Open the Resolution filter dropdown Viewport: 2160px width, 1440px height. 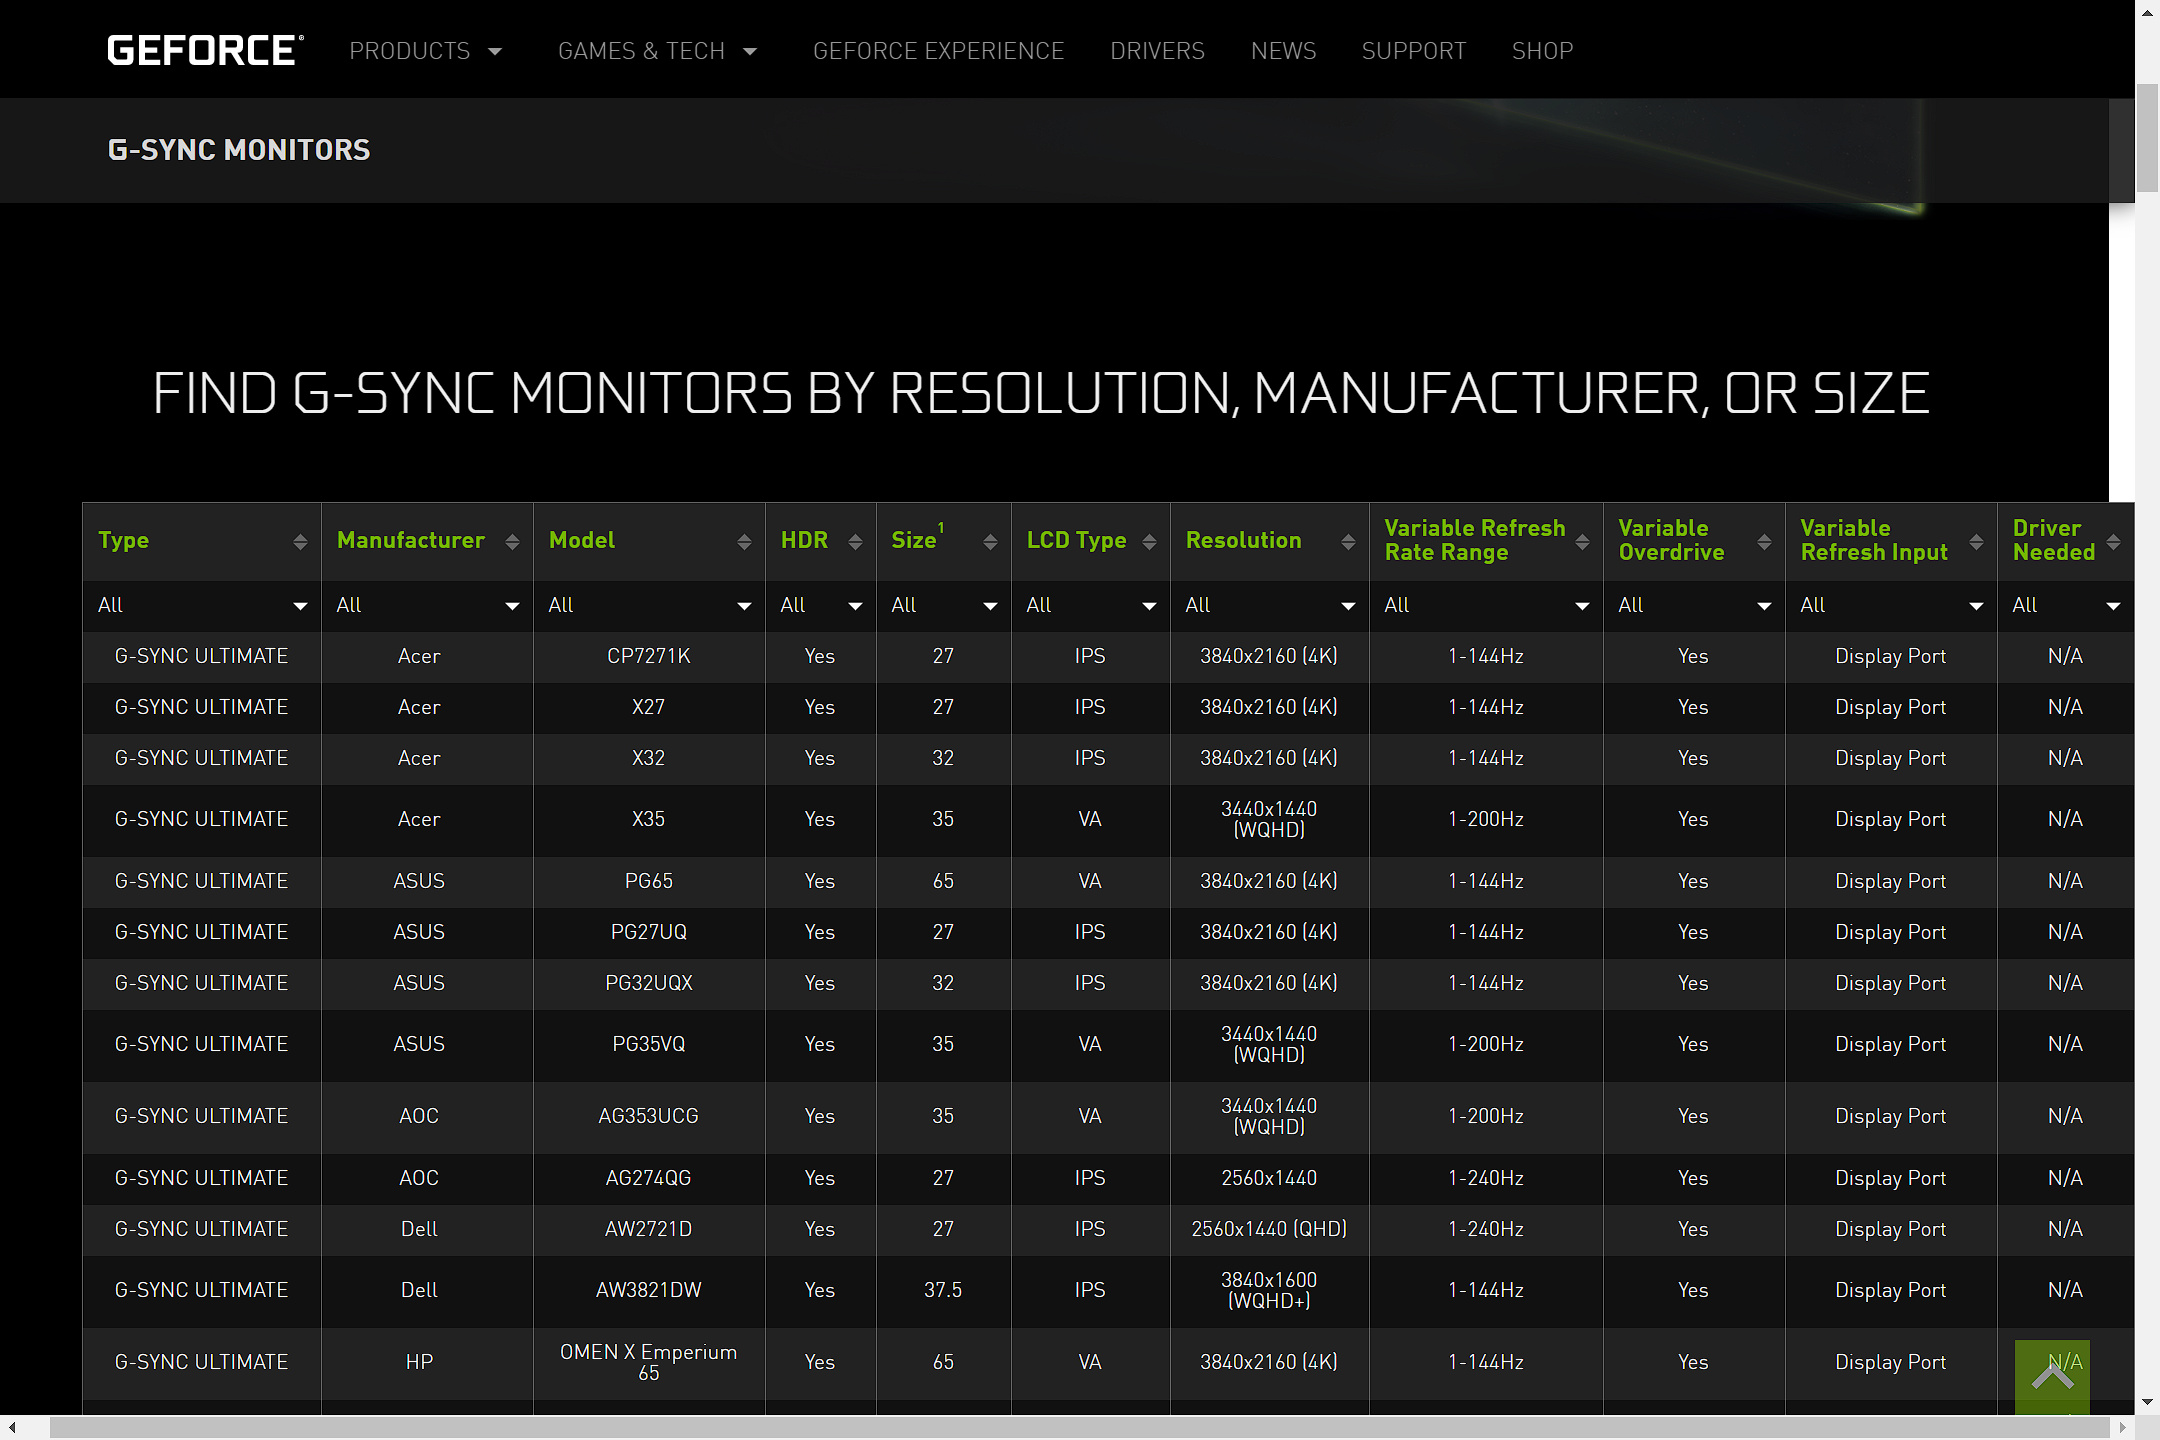(1270, 605)
